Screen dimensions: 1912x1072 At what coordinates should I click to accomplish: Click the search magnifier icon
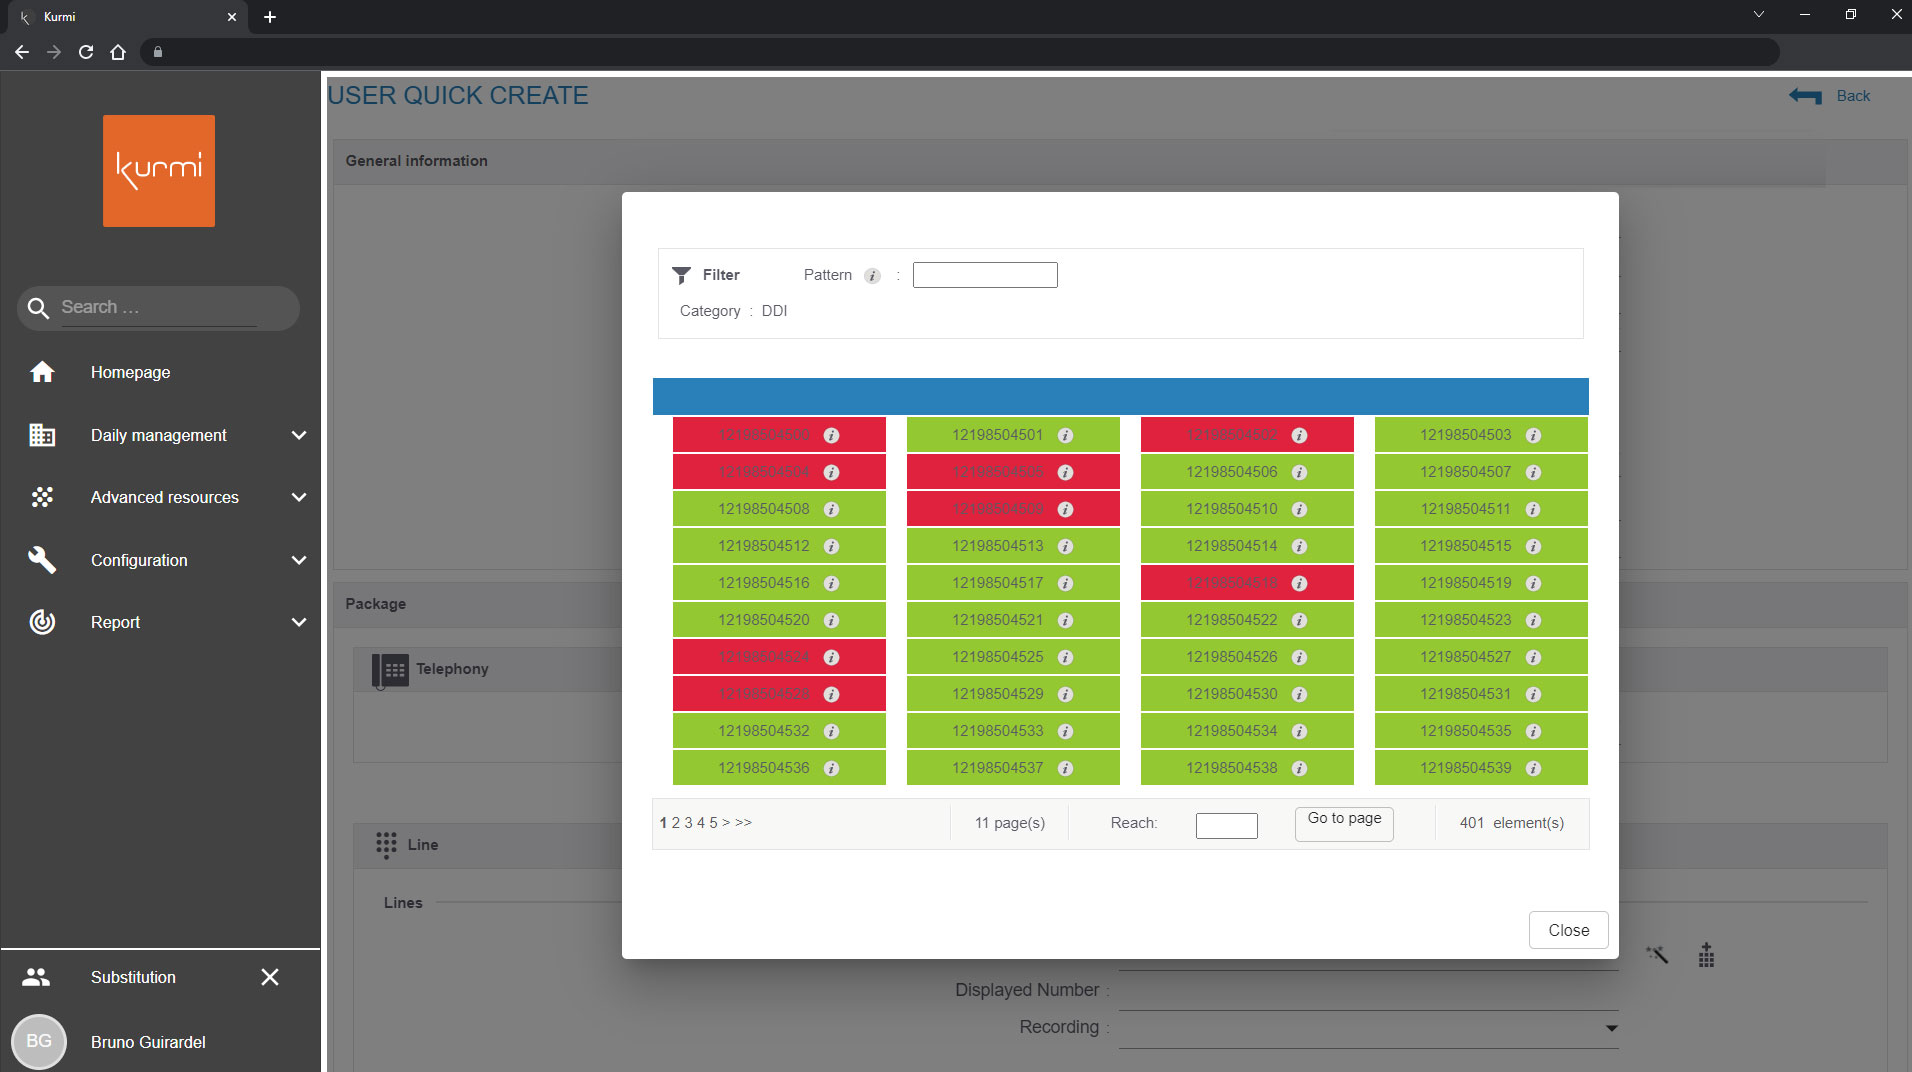[38, 308]
